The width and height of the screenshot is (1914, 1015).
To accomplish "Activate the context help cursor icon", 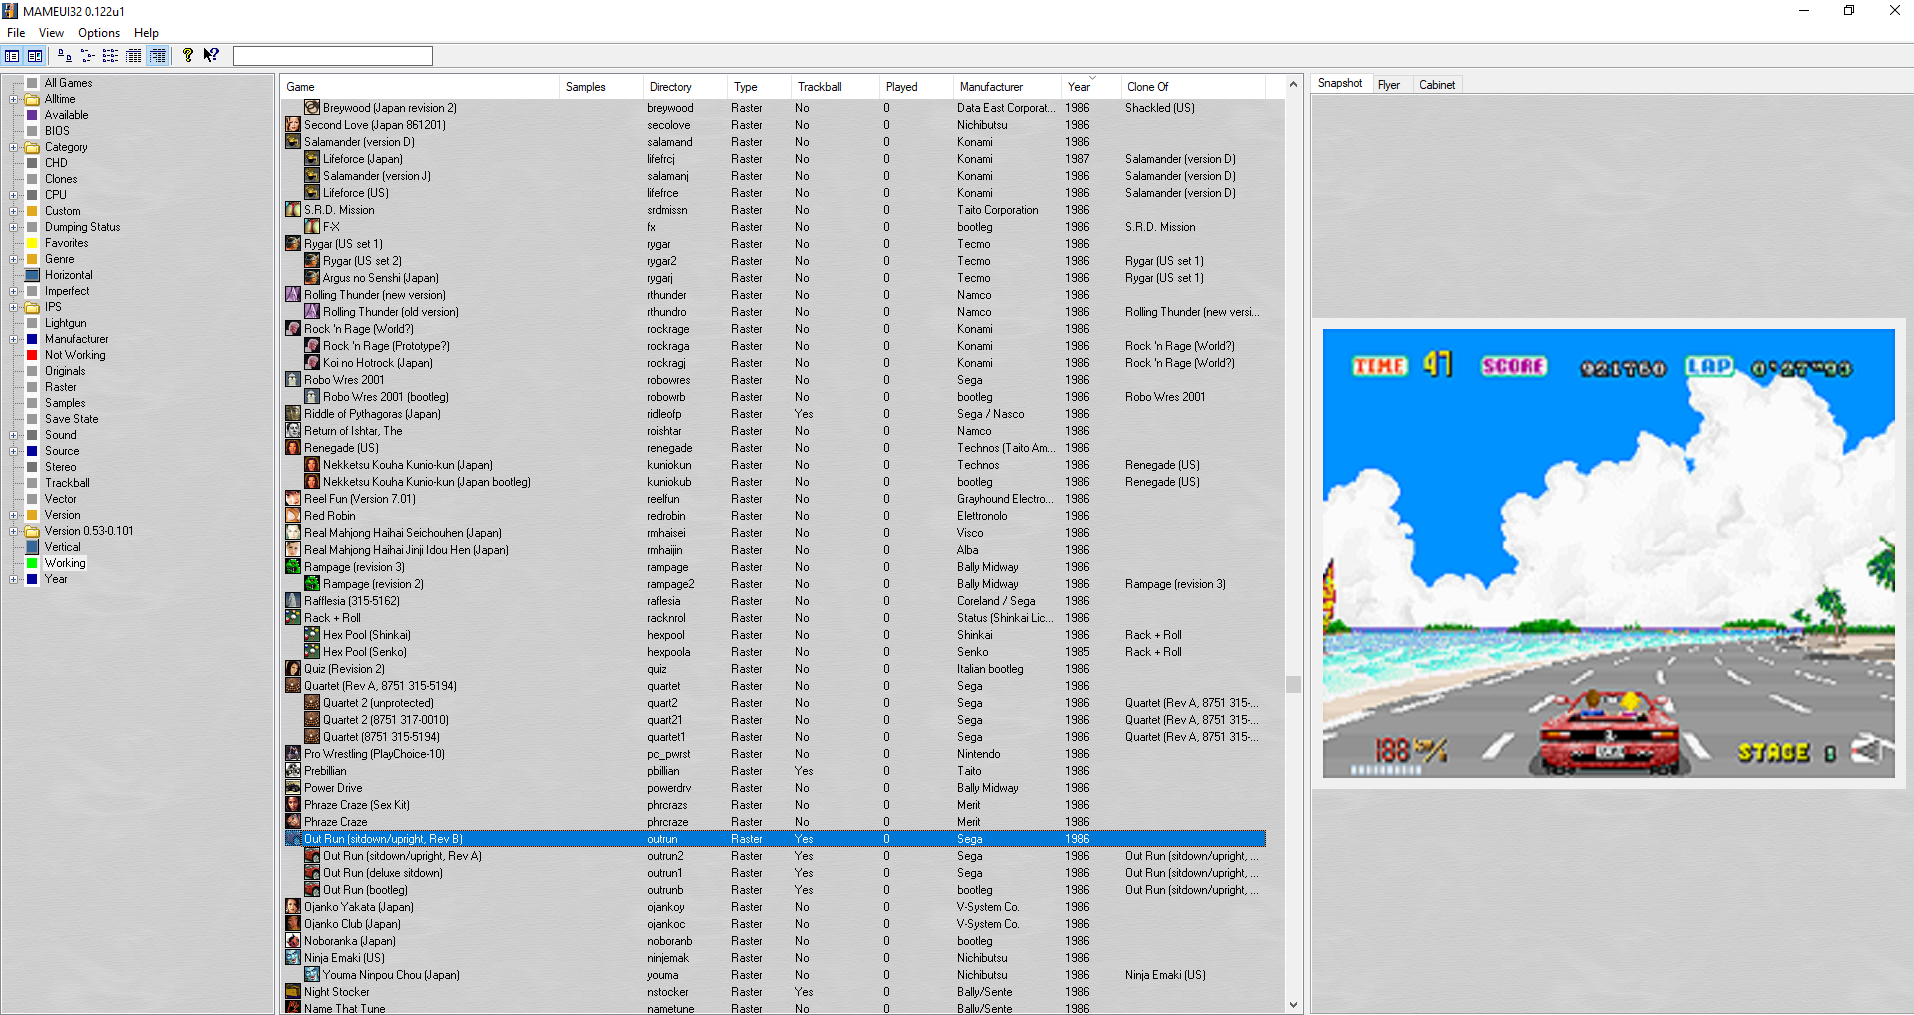I will (x=211, y=56).
